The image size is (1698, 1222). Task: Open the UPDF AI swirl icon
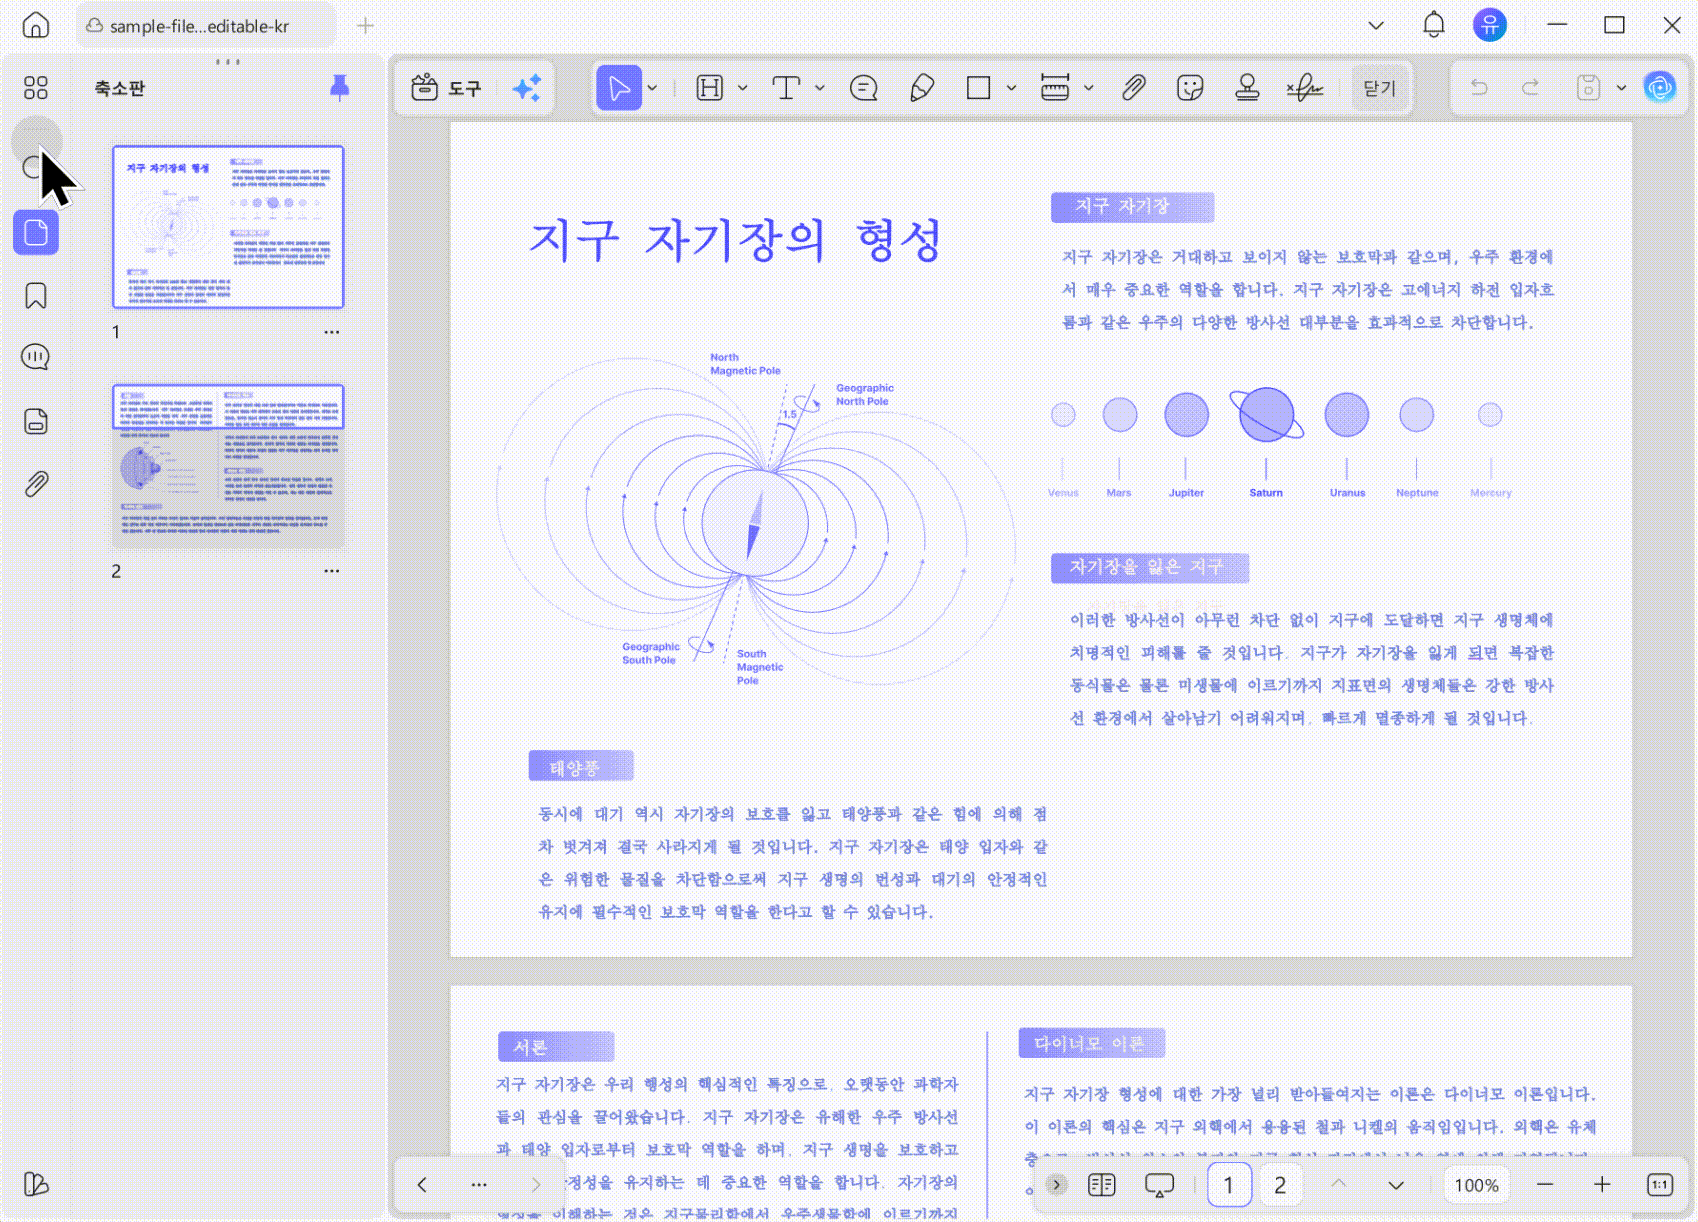pos(1660,88)
